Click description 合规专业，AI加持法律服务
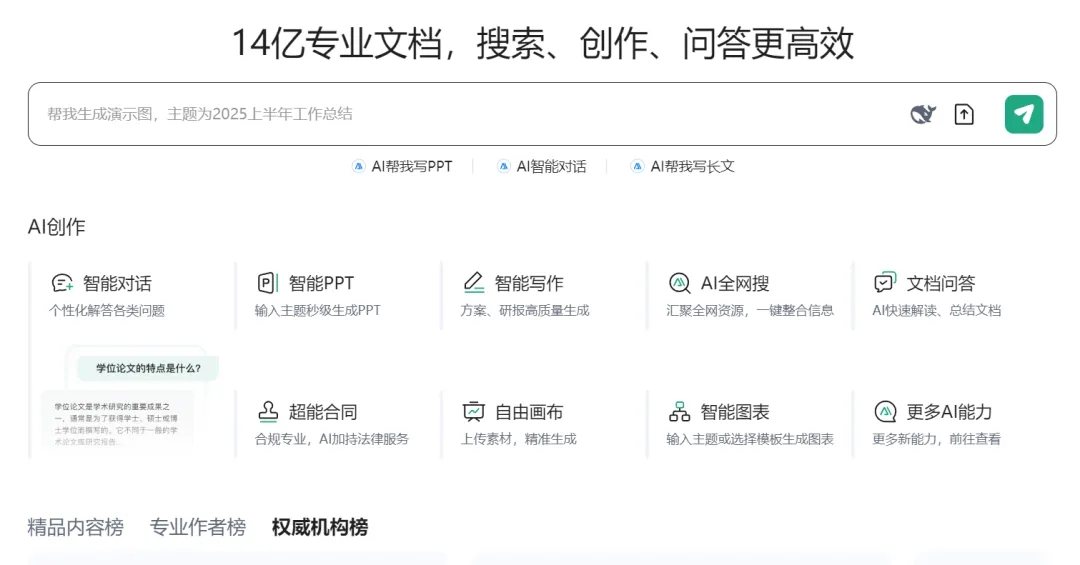This screenshot has height=565, width=1080. coord(331,439)
